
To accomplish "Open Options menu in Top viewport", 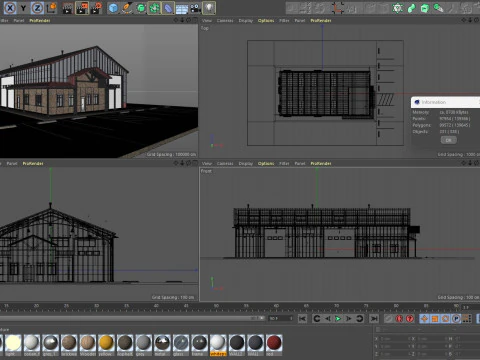I will click(266, 21).
